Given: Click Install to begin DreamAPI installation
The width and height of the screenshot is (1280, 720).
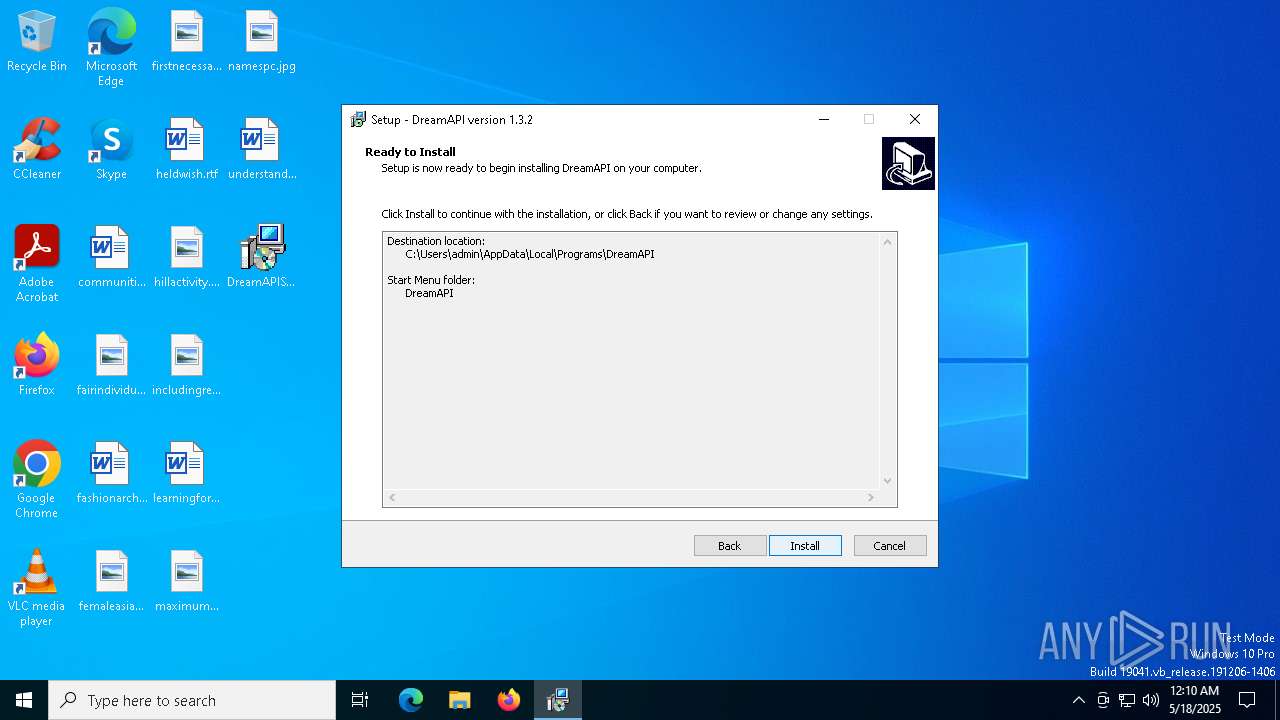Looking at the screenshot, I should (805, 545).
